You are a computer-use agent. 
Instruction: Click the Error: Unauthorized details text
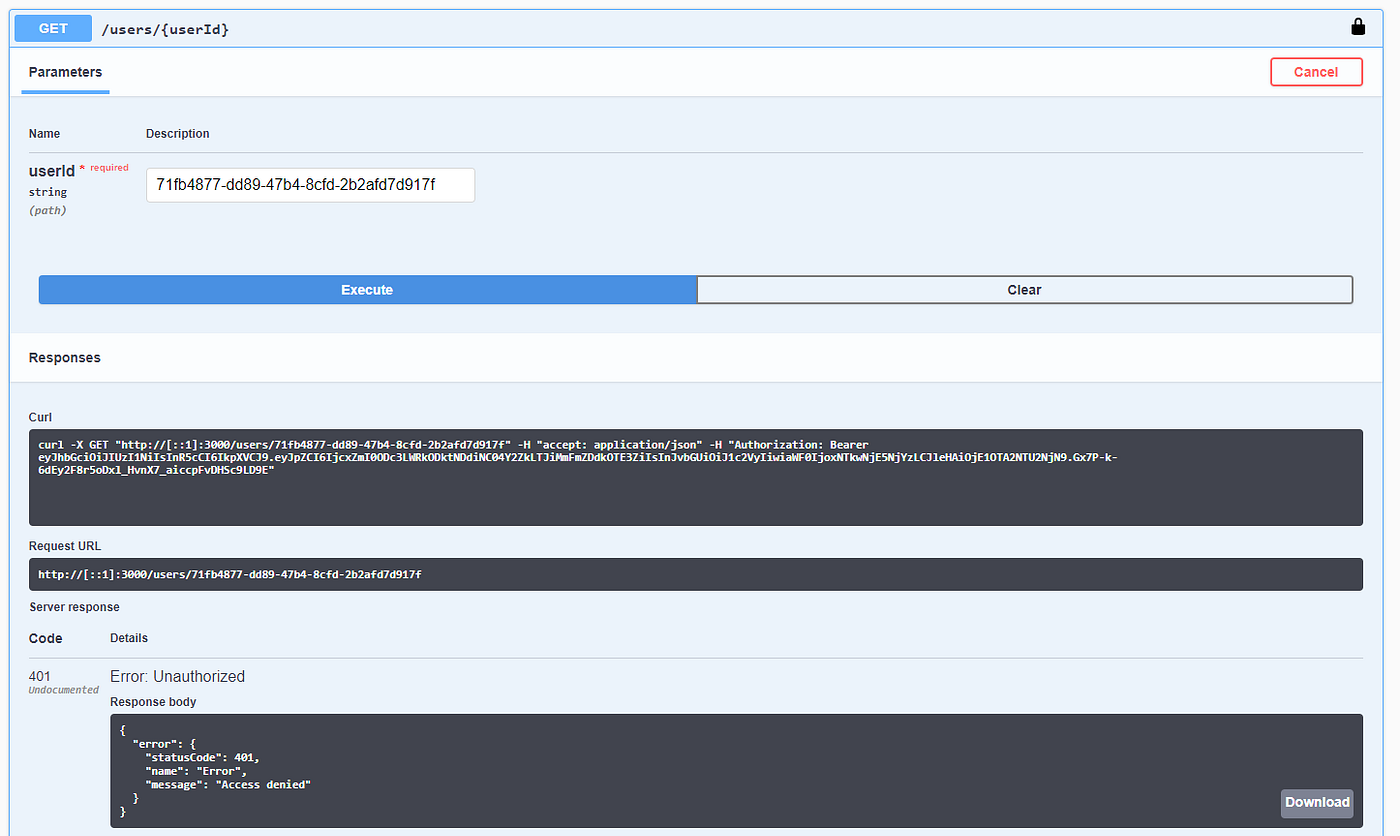point(177,676)
